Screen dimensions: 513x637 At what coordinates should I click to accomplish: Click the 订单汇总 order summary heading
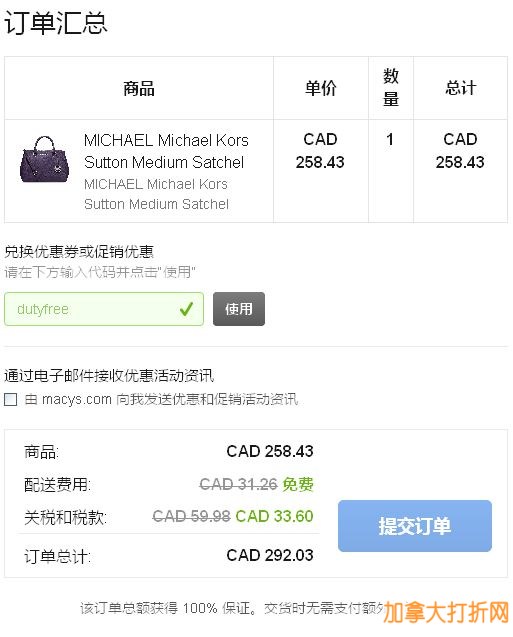pos(56,23)
